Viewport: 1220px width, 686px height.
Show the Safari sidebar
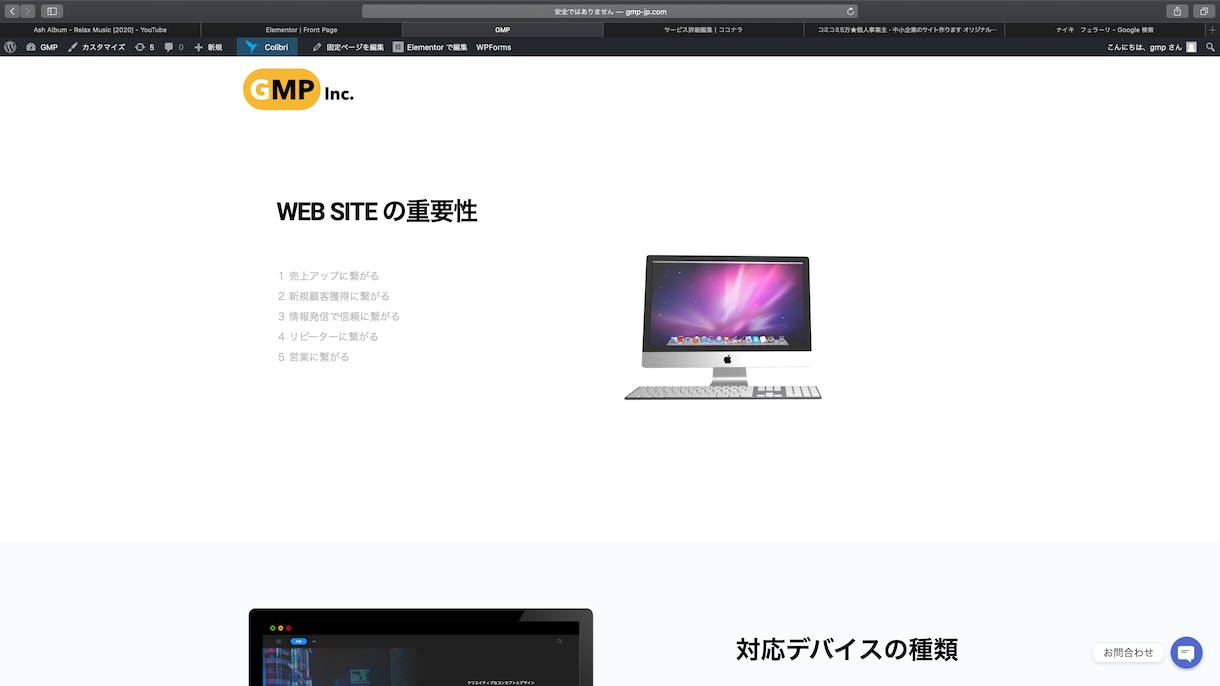pyautogui.click(x=52, y=11)
